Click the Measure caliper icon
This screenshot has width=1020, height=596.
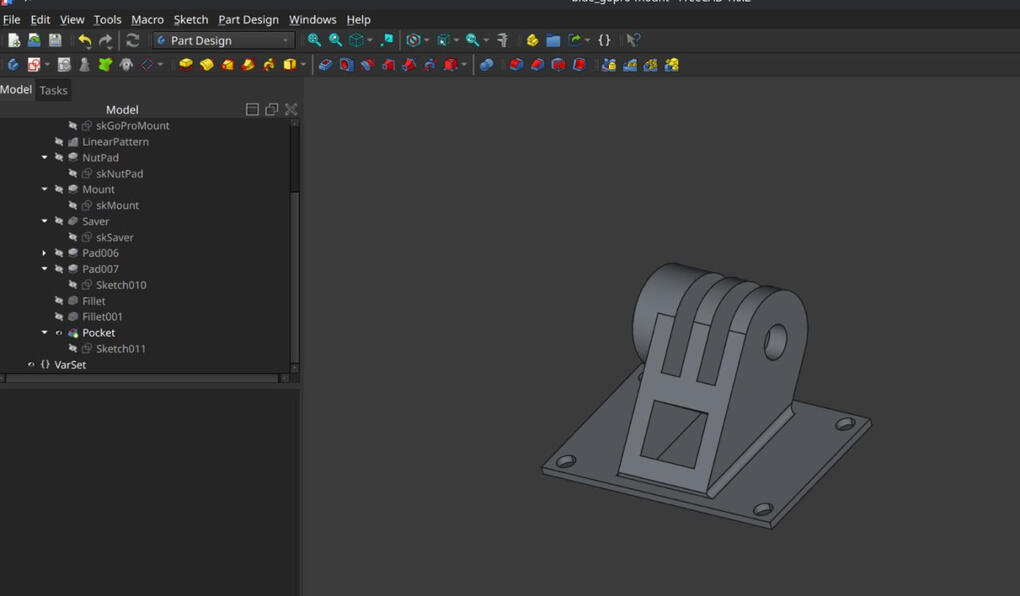[502, 41]
